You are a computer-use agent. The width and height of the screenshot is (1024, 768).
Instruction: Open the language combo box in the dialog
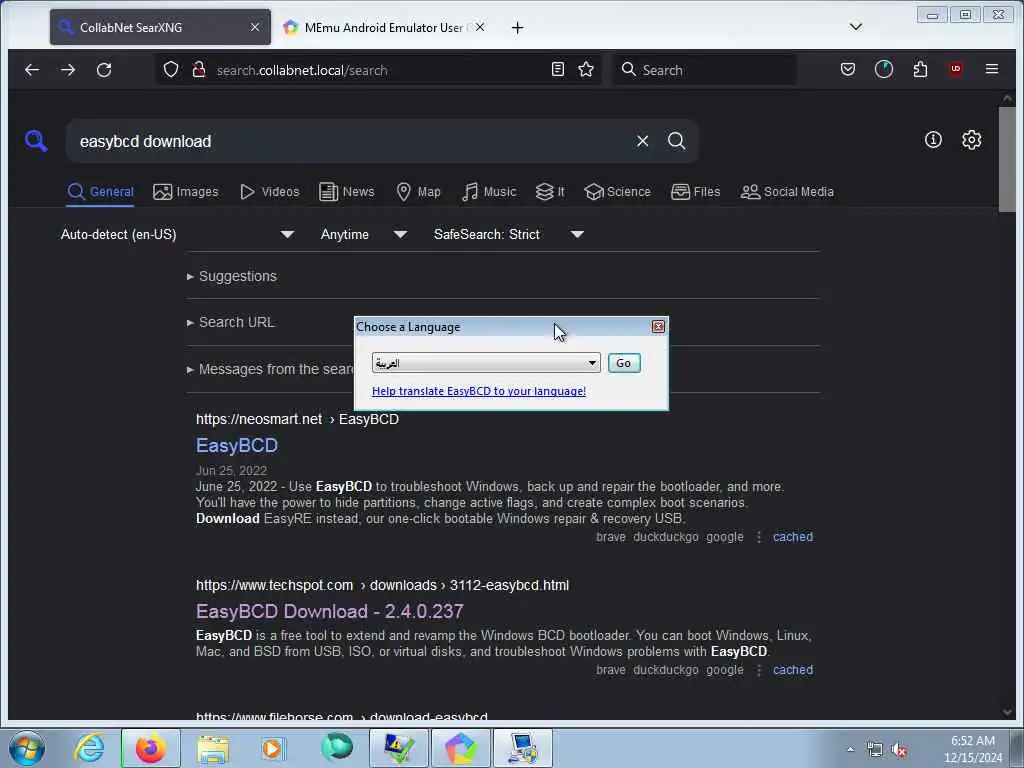(x=486, y=363)
